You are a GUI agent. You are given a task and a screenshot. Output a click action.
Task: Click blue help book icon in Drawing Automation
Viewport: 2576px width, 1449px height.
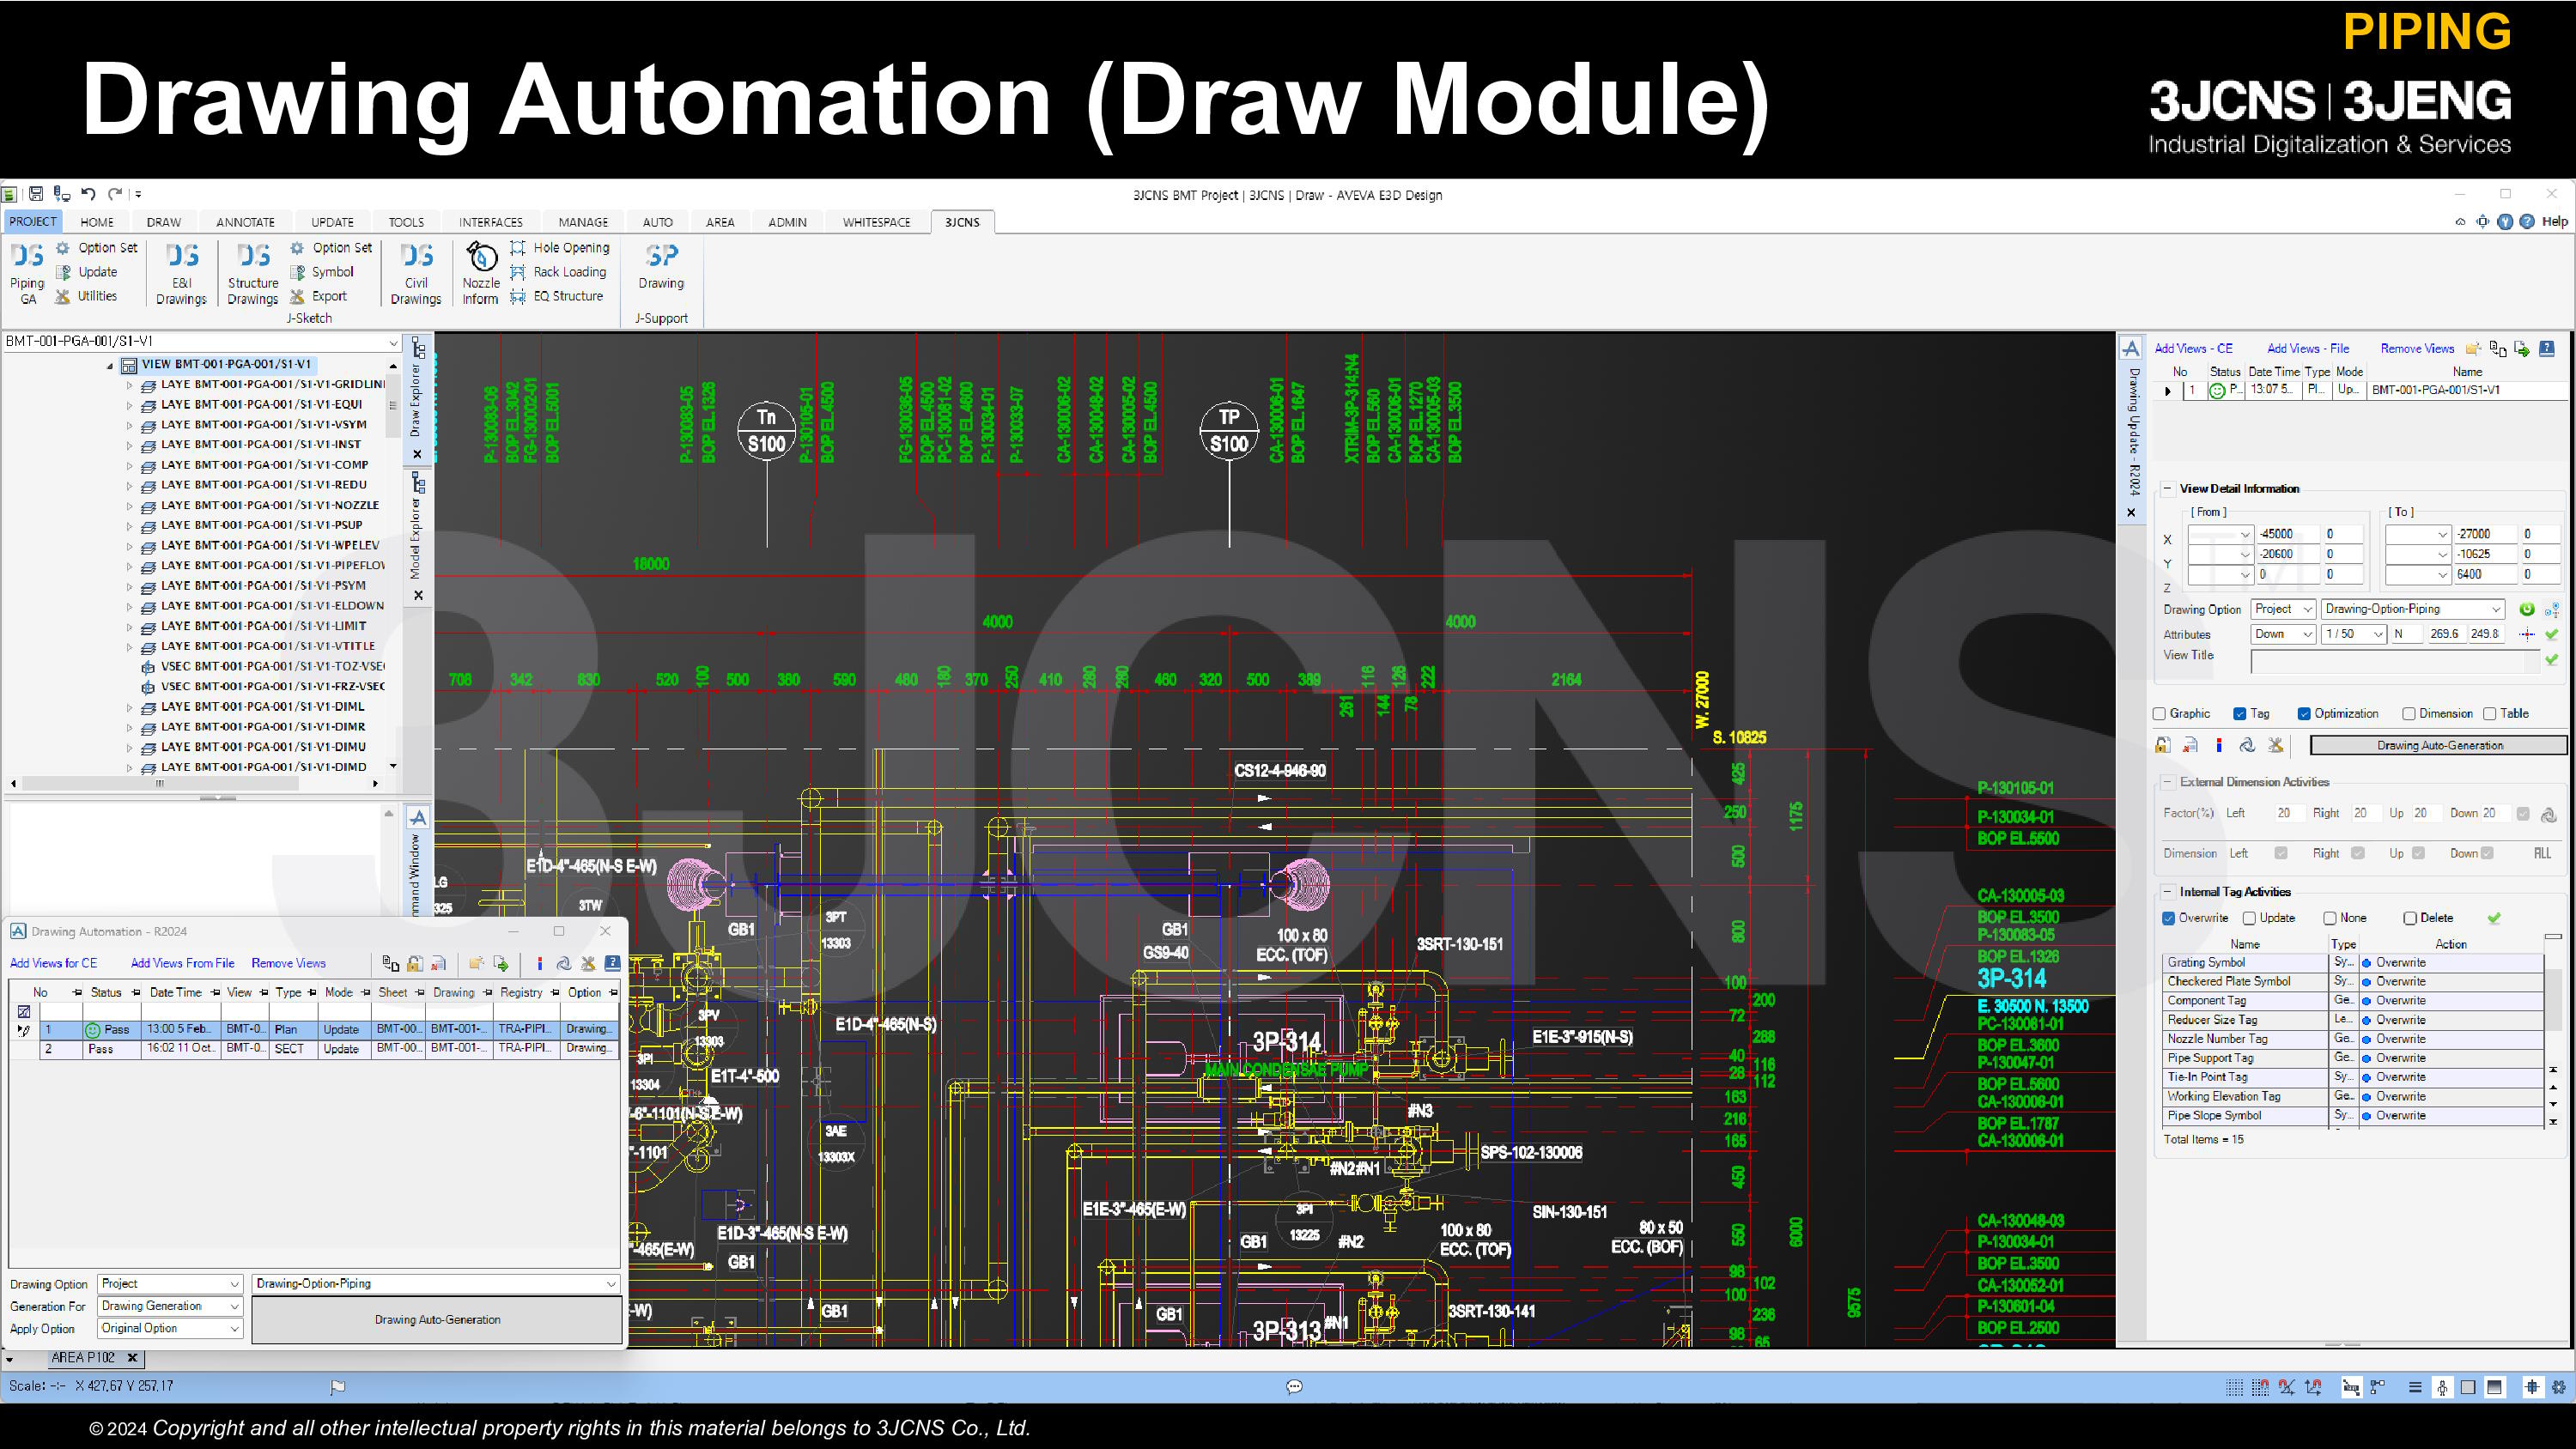click(612, 963)
